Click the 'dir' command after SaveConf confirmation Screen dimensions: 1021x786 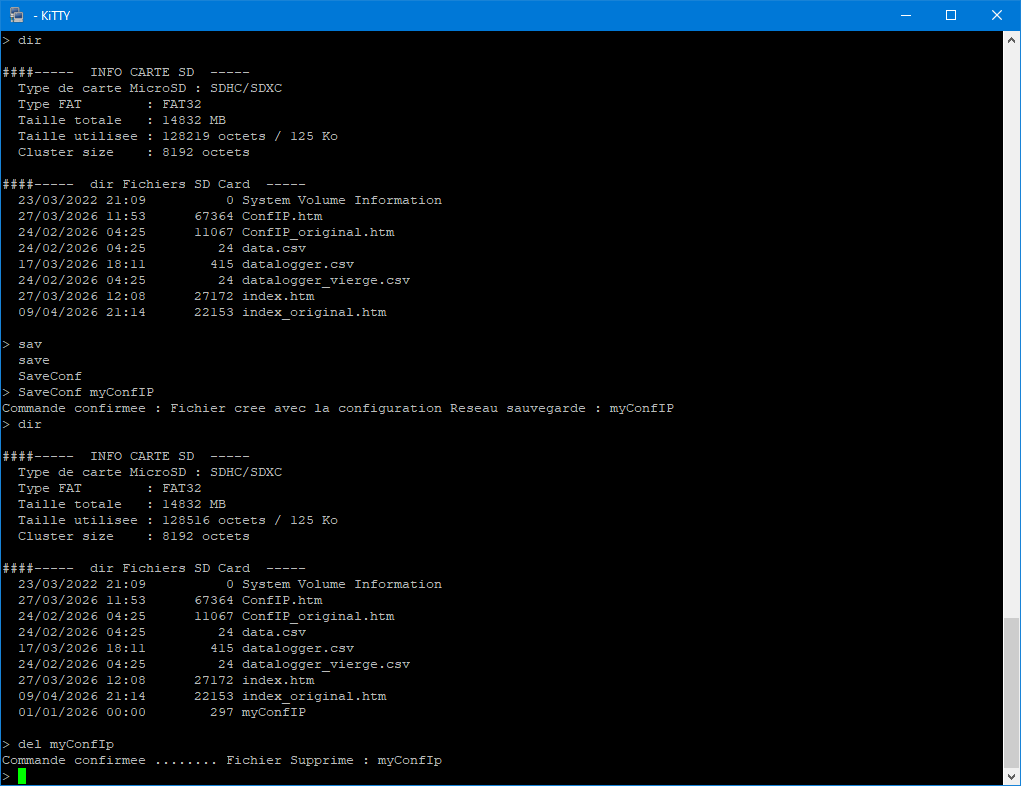30,425
